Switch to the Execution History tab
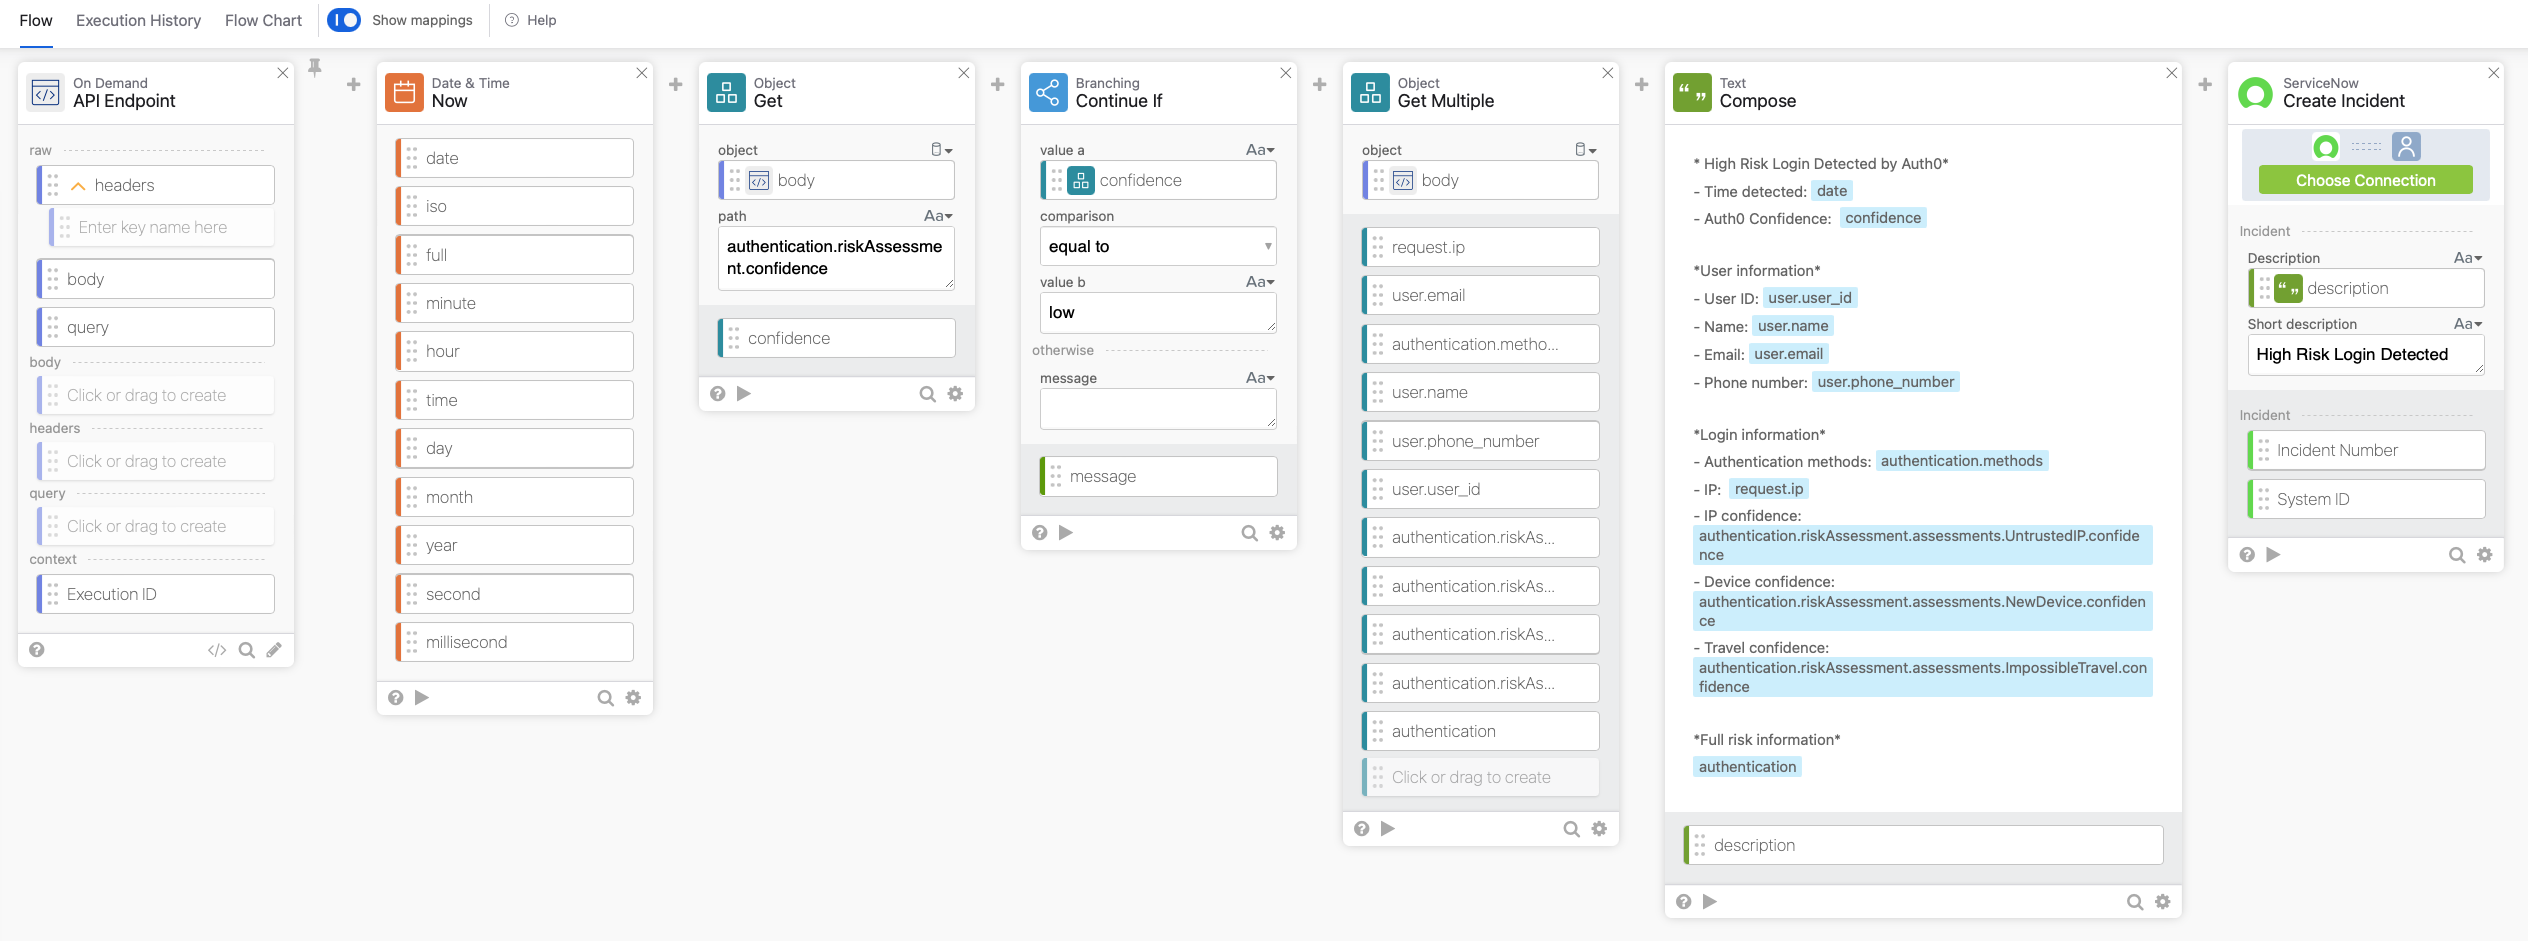2528x941 pixels. [138, 20]
